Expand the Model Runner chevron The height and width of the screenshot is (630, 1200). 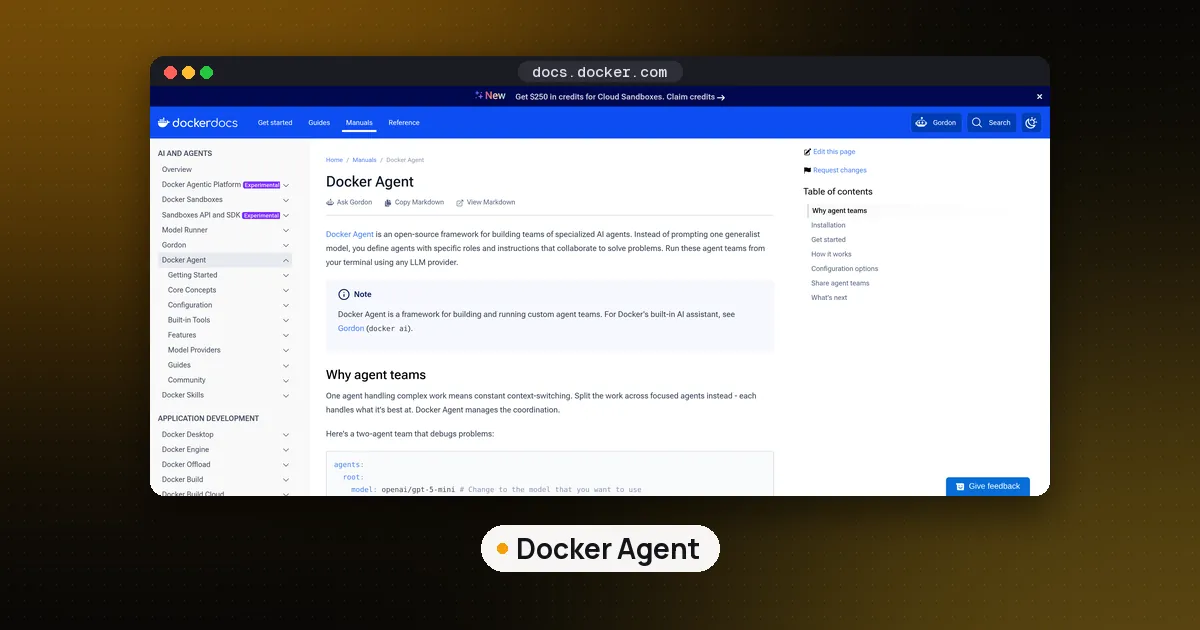[x=286, y=230]
